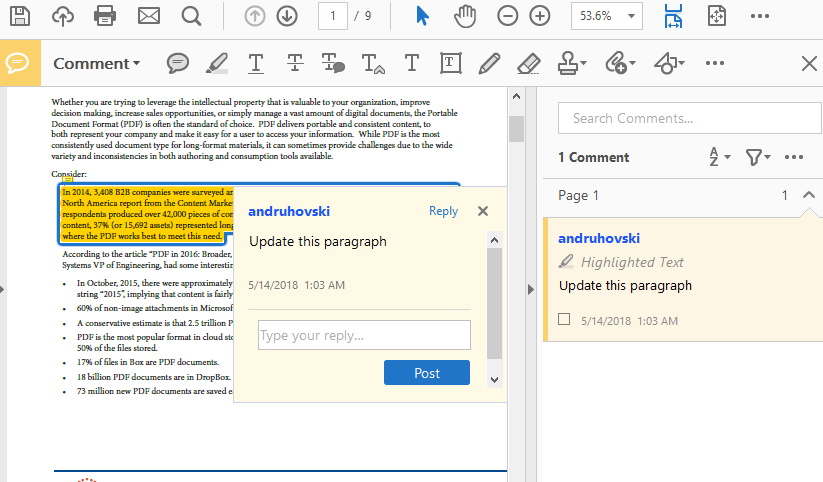Expand the left navigation pane arrow
823x482 pixels.
coord(3,289)
